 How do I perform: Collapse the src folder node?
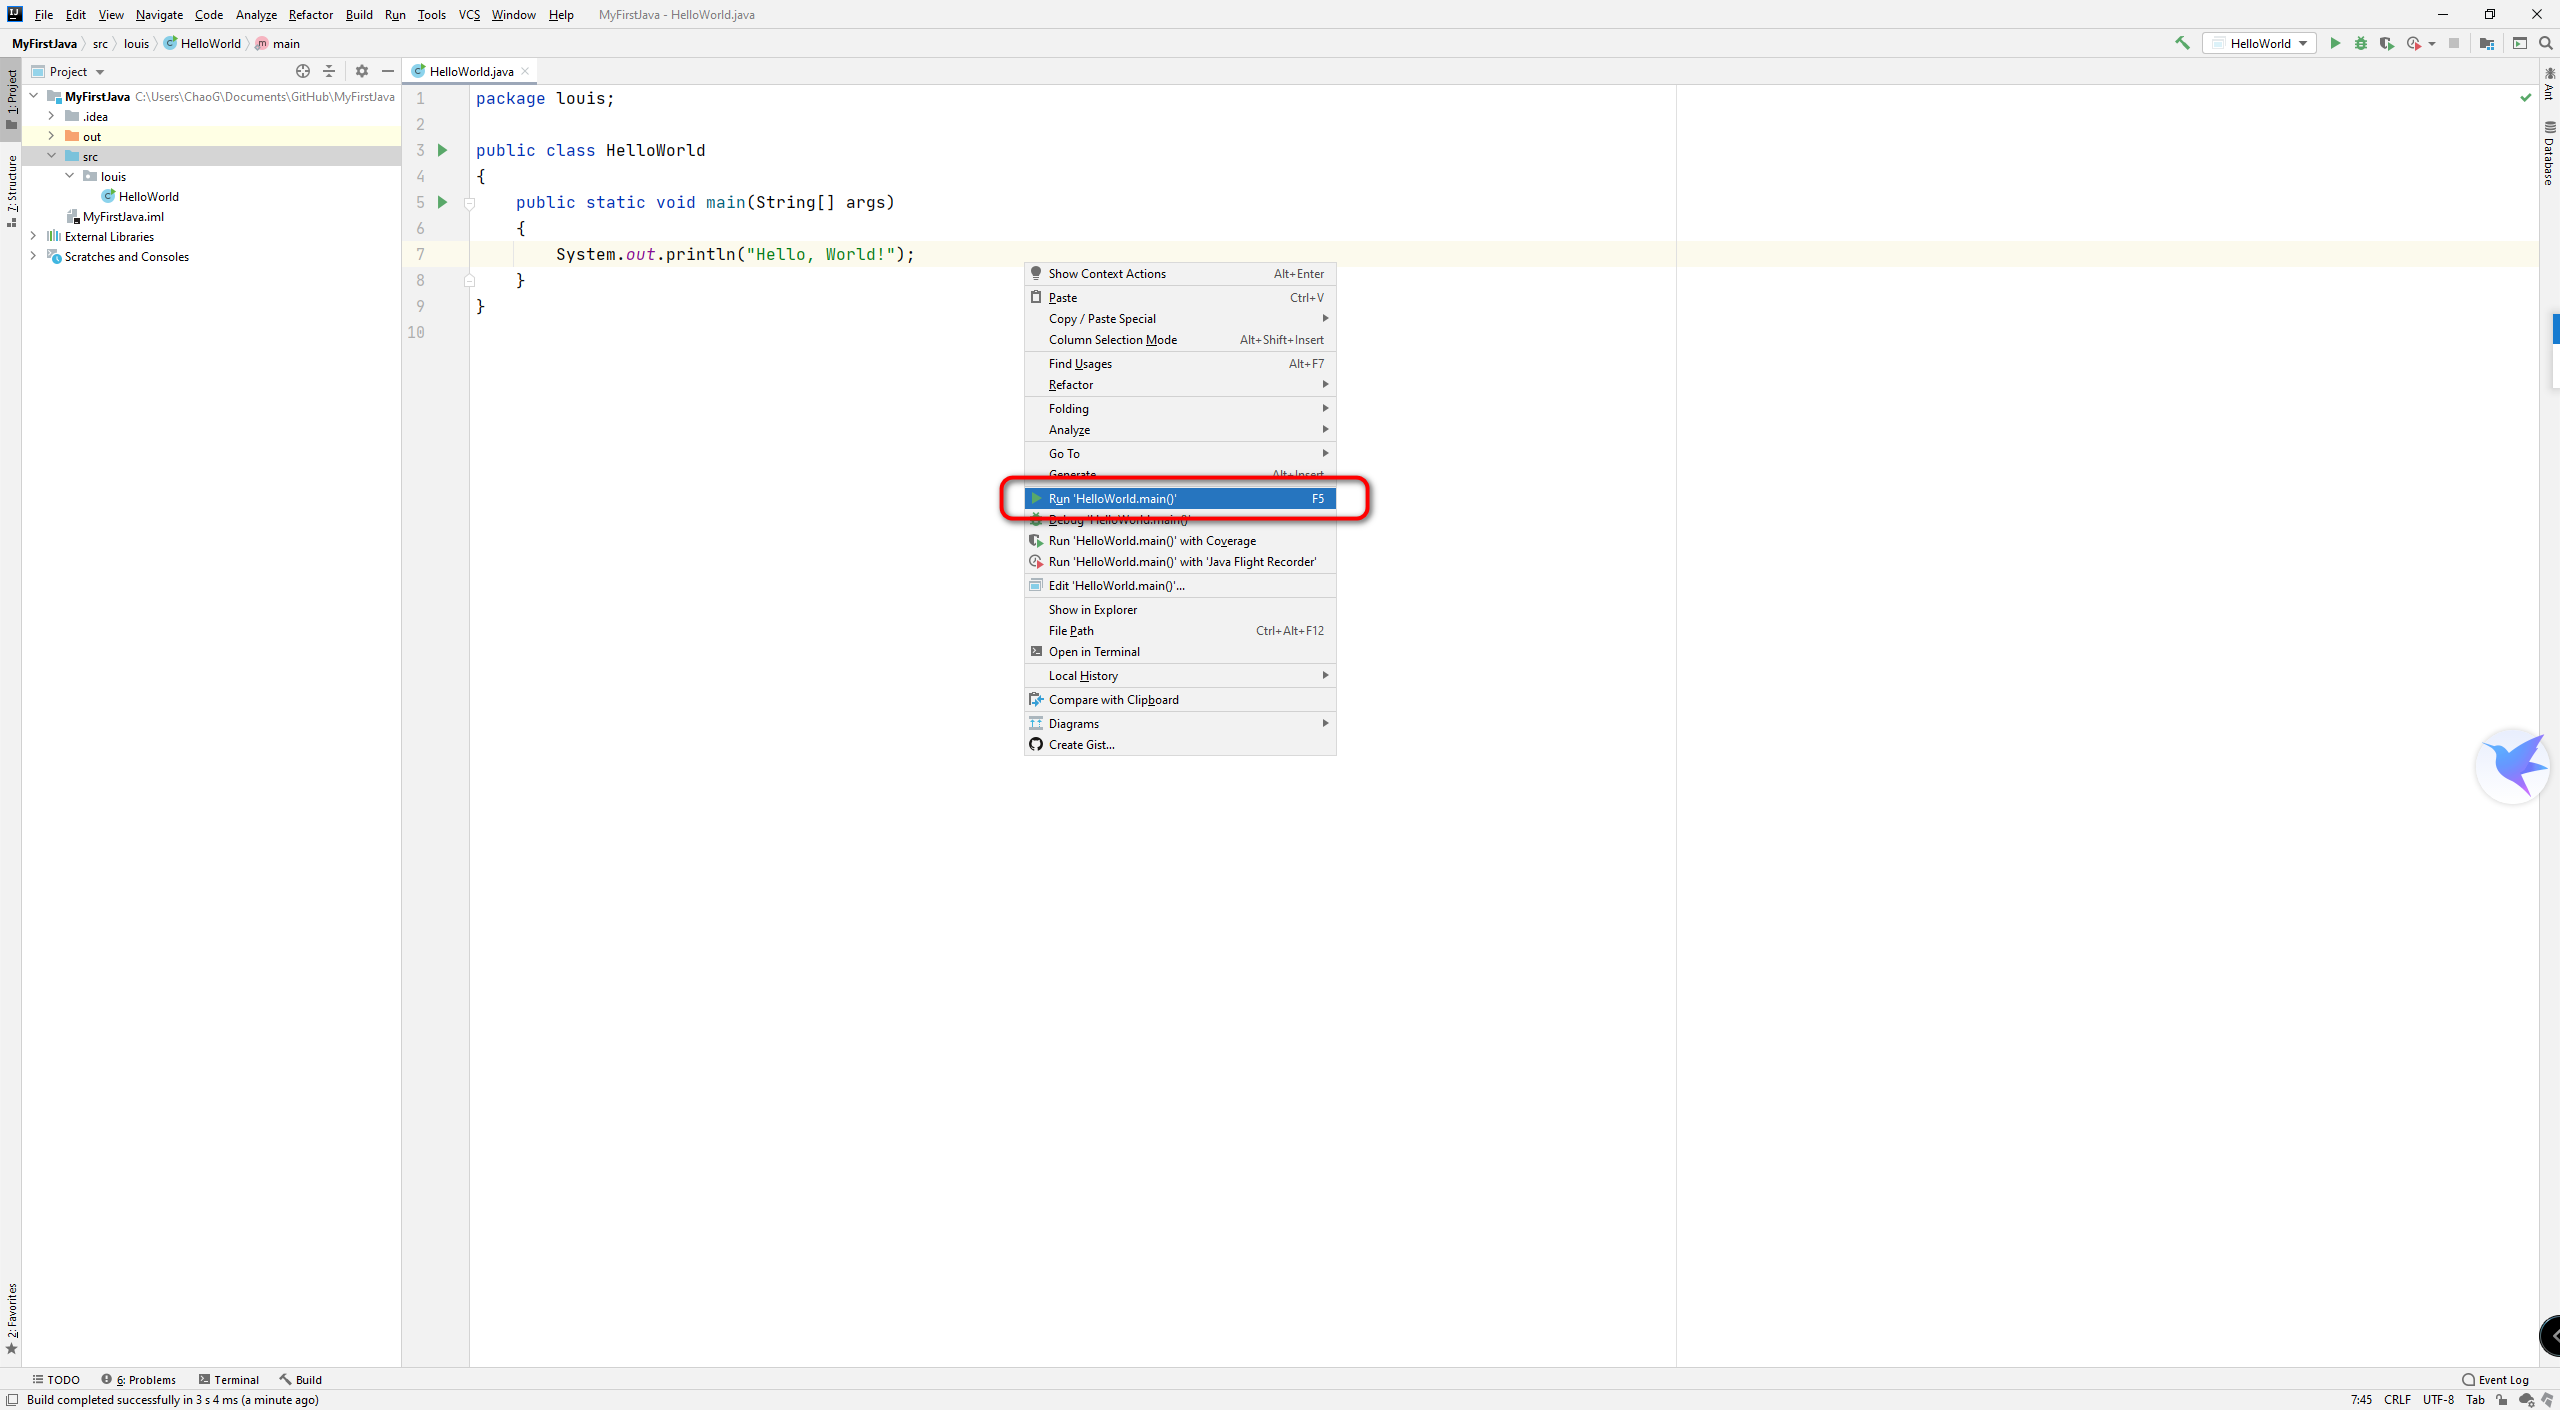[52, 156]
